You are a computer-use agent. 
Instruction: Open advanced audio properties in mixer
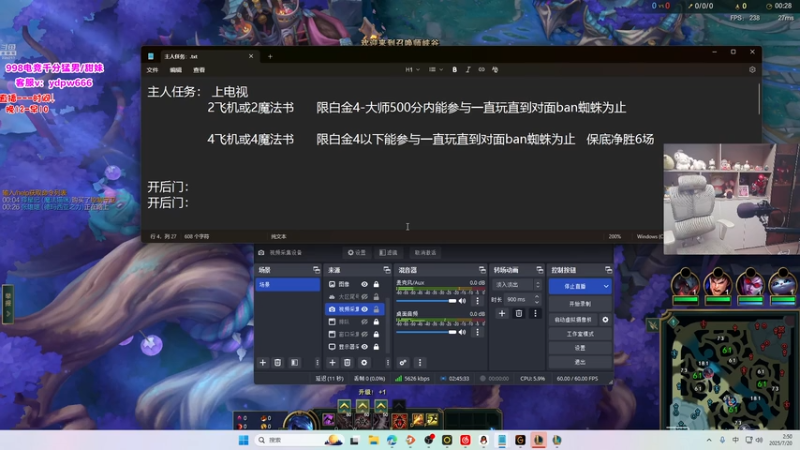pos(403,363)
